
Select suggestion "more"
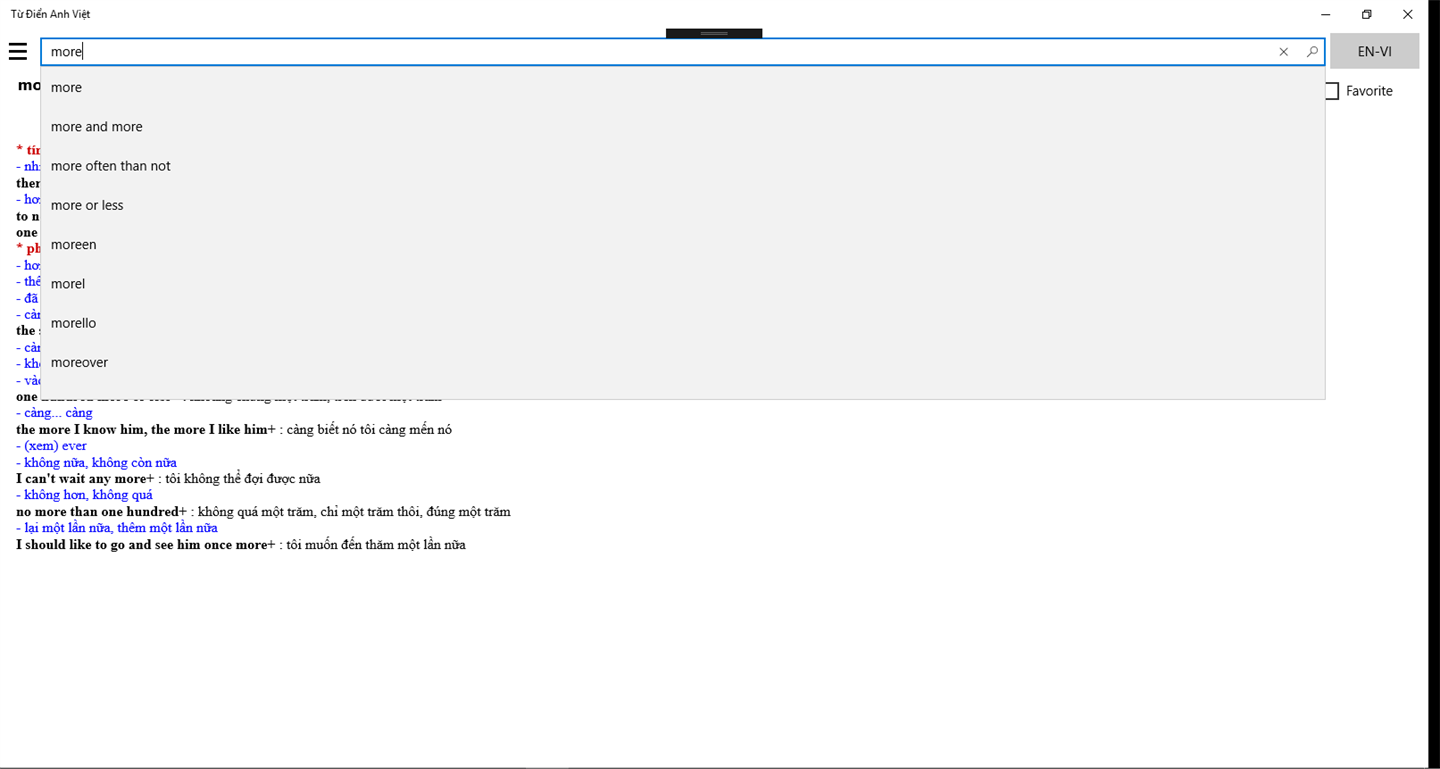pyautogui.click(x=683, y=87)
